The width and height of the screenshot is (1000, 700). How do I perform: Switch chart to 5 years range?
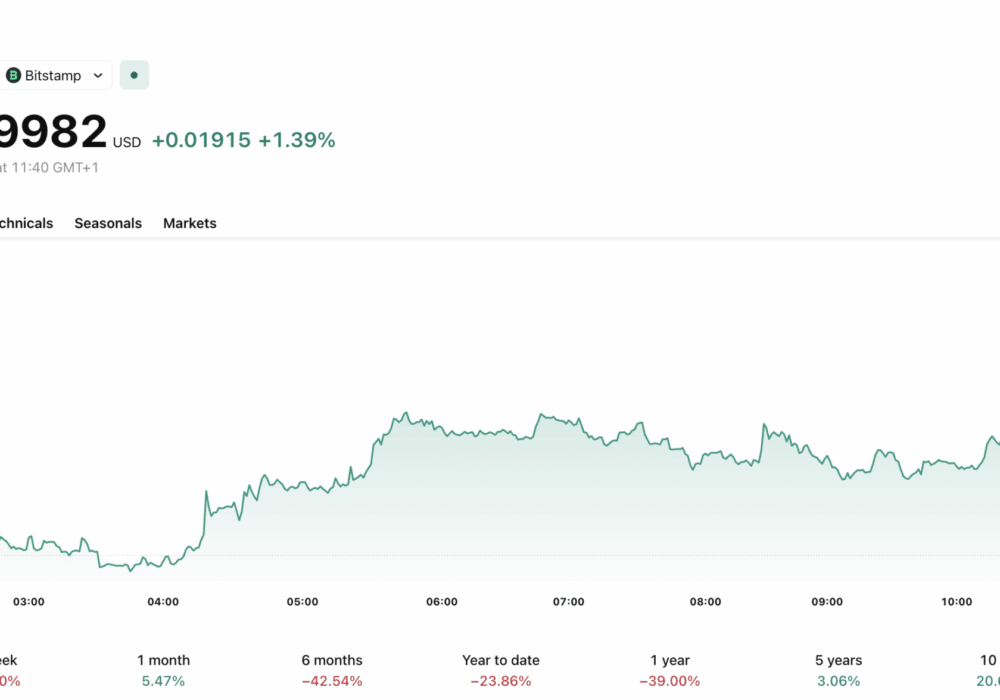(838, 670)
